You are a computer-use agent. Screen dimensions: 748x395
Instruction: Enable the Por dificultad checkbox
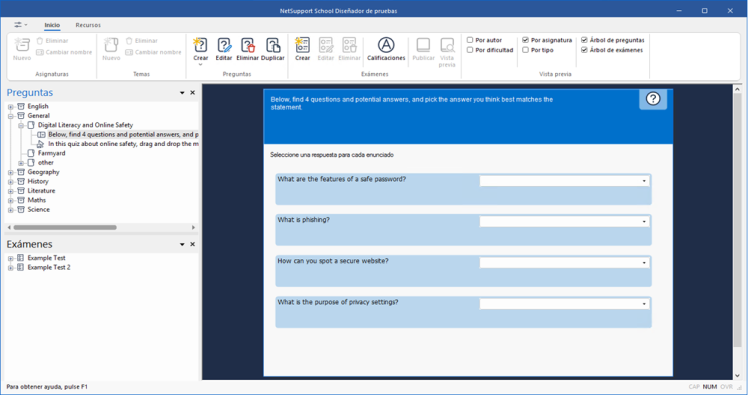pyautogui.click(x=470, y=50)
